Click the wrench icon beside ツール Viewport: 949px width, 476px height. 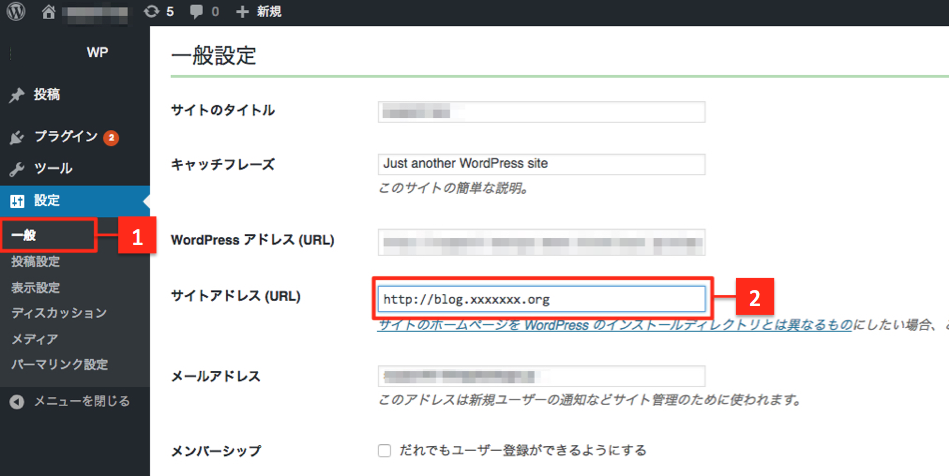pyautogui.click(x=16, y=169)
